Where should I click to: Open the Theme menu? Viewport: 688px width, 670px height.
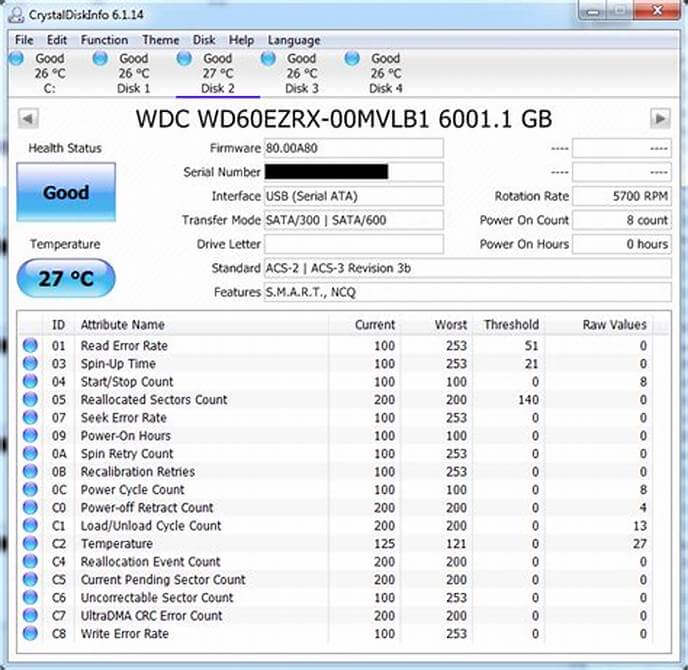pyautogui.click(x=160, y=40)
